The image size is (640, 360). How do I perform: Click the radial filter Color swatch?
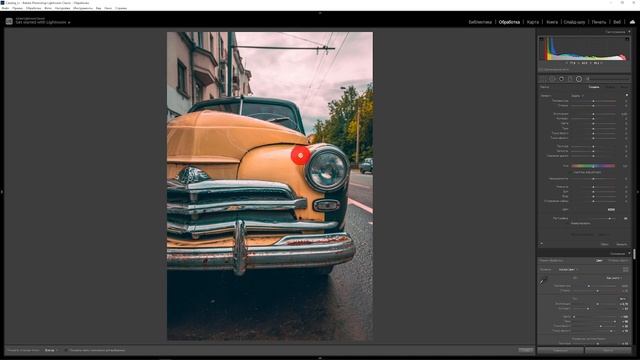click(611, 209)
